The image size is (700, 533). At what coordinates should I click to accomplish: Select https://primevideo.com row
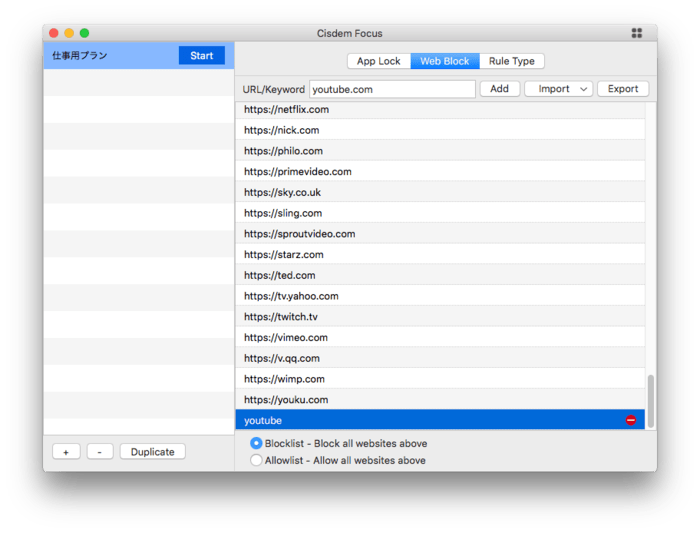440,171
